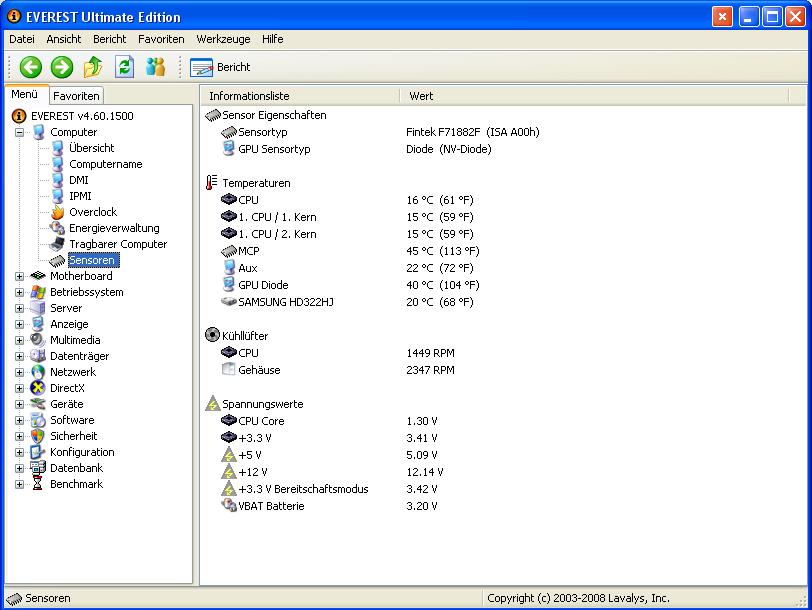
Task: Open the Bericht report toolbar button
Action: click(220, 67)
